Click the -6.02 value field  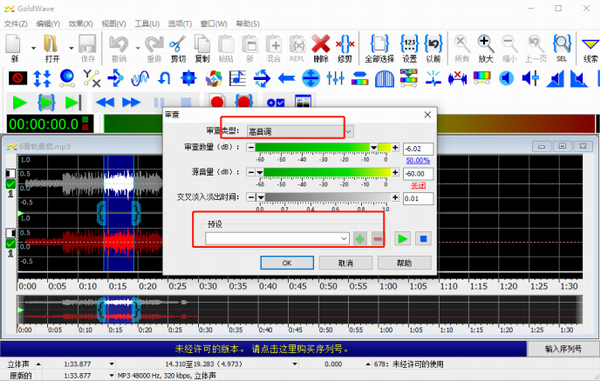point(418,149)
